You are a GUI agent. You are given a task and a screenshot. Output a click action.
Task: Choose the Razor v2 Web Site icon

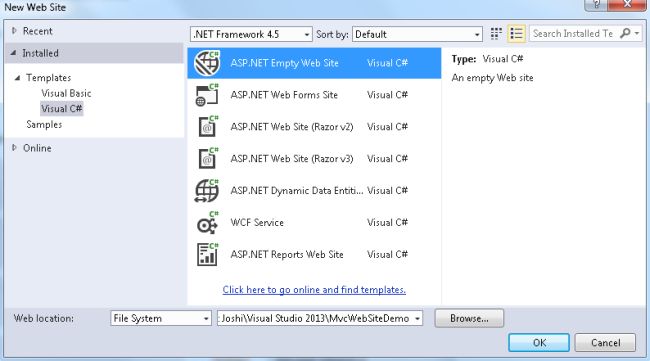point(207,127)
